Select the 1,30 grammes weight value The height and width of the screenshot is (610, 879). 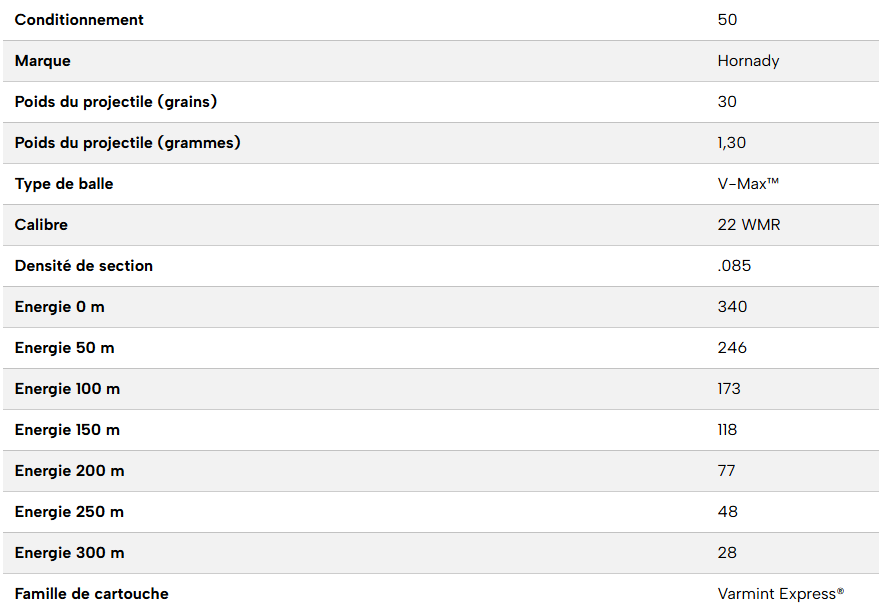pos(731,143)
